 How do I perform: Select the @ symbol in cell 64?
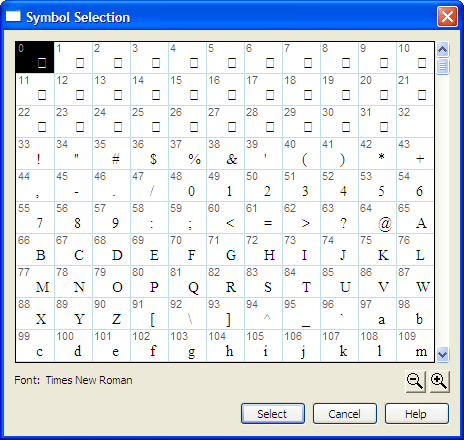[x=377, y=218]
